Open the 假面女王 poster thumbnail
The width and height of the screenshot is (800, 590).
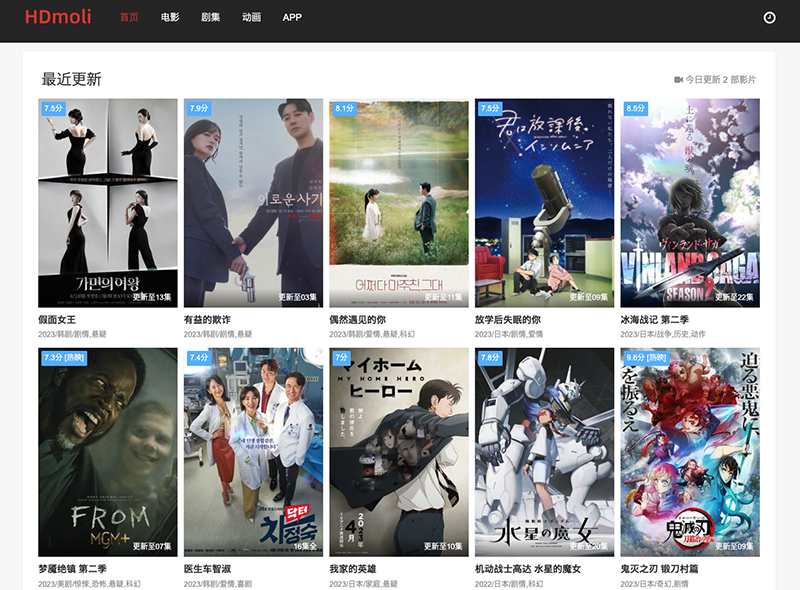(108, 203)
